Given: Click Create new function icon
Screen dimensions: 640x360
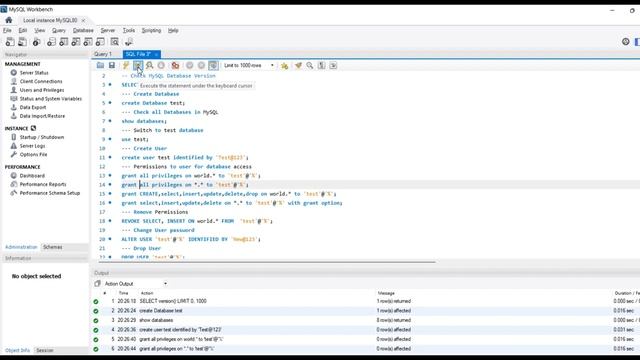Looking at the screenshot, I should (100, 42).
